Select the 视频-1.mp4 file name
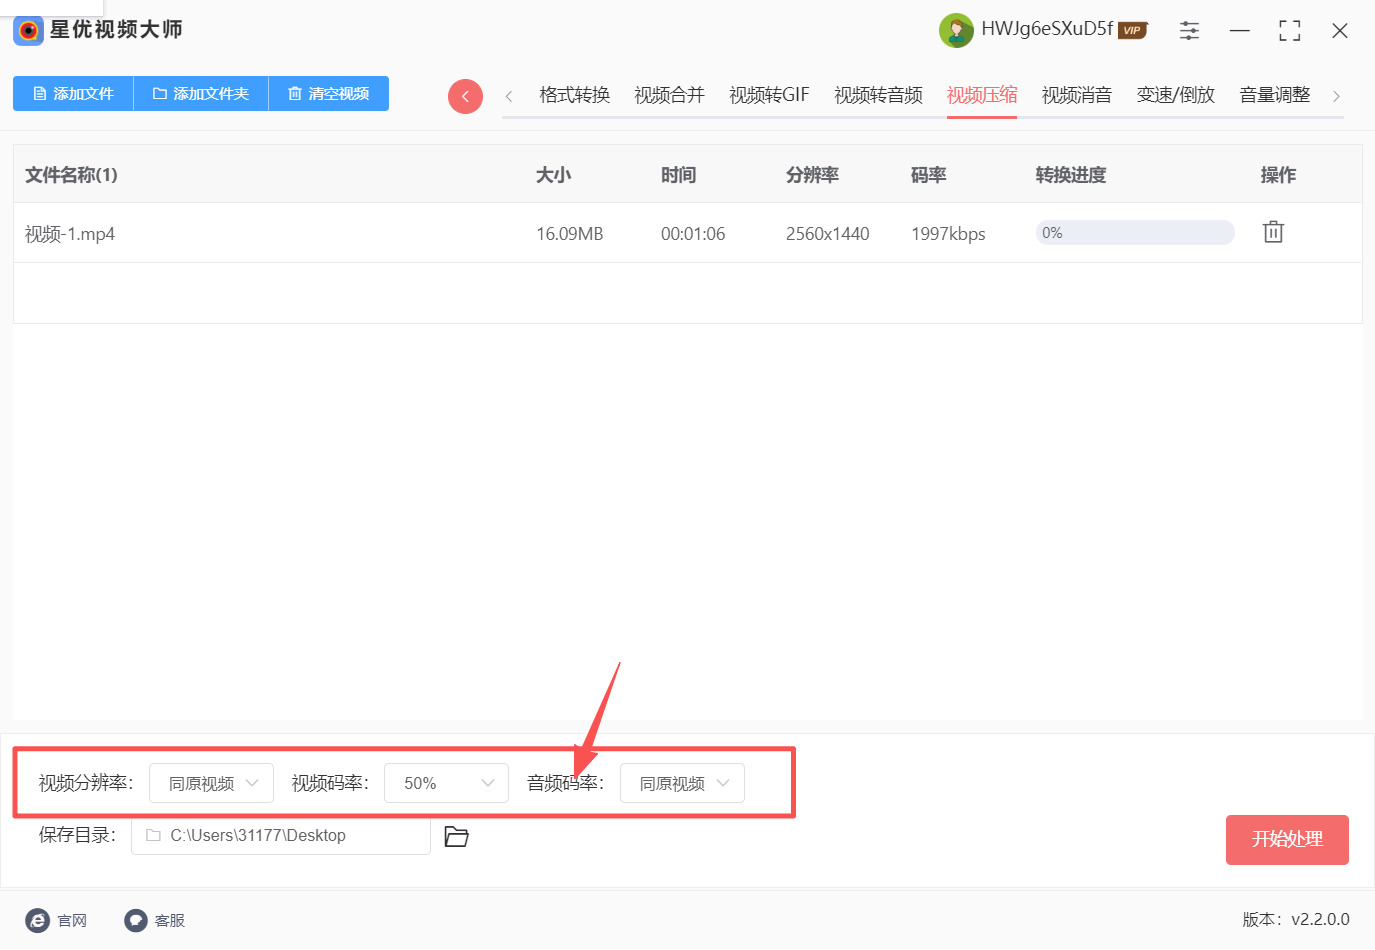This screenshot has height=950, width=1375. [x=70, y=234]
